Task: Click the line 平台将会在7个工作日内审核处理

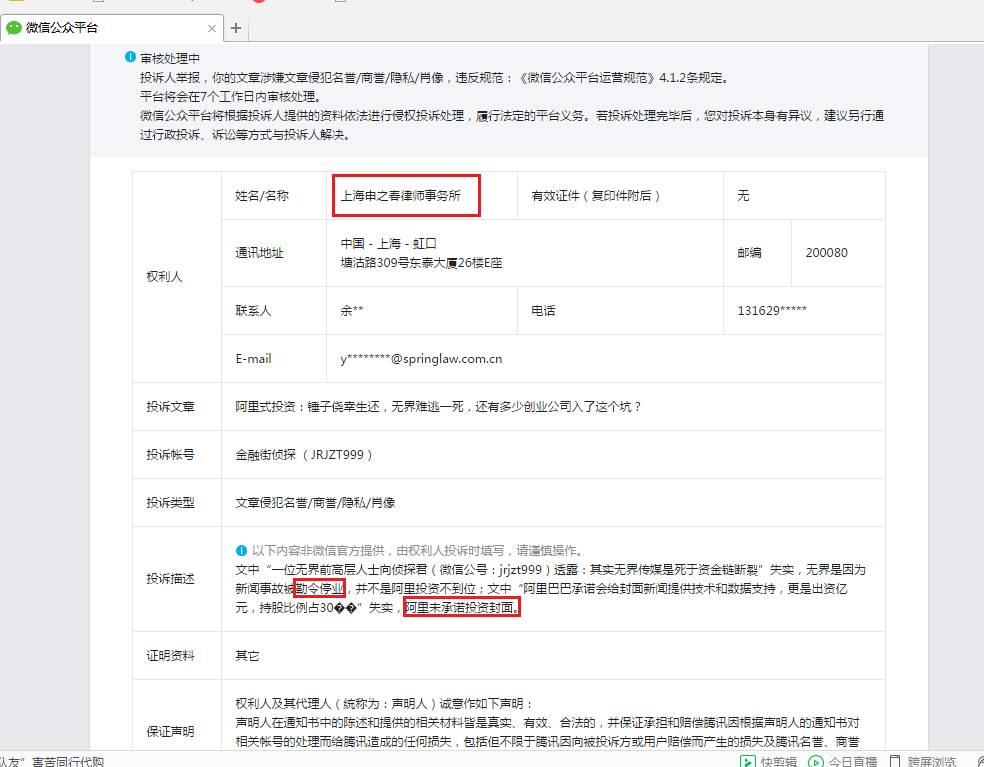Action: coord(231,97)
